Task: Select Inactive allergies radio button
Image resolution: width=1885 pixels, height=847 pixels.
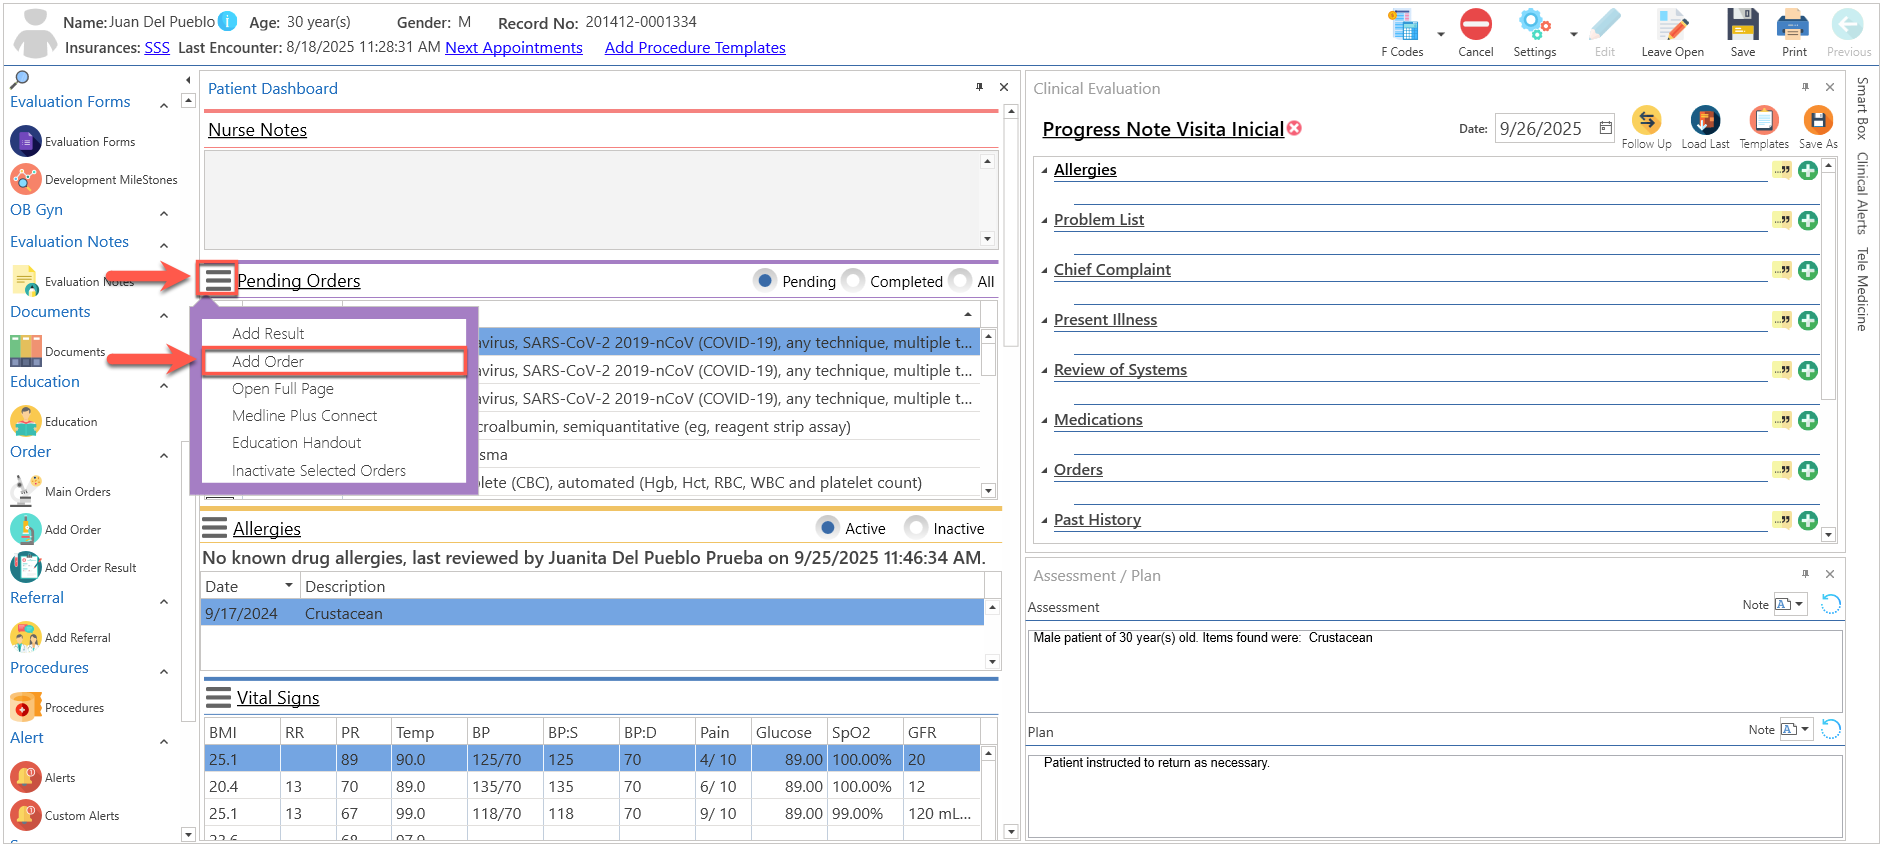Action: (915, 527)
